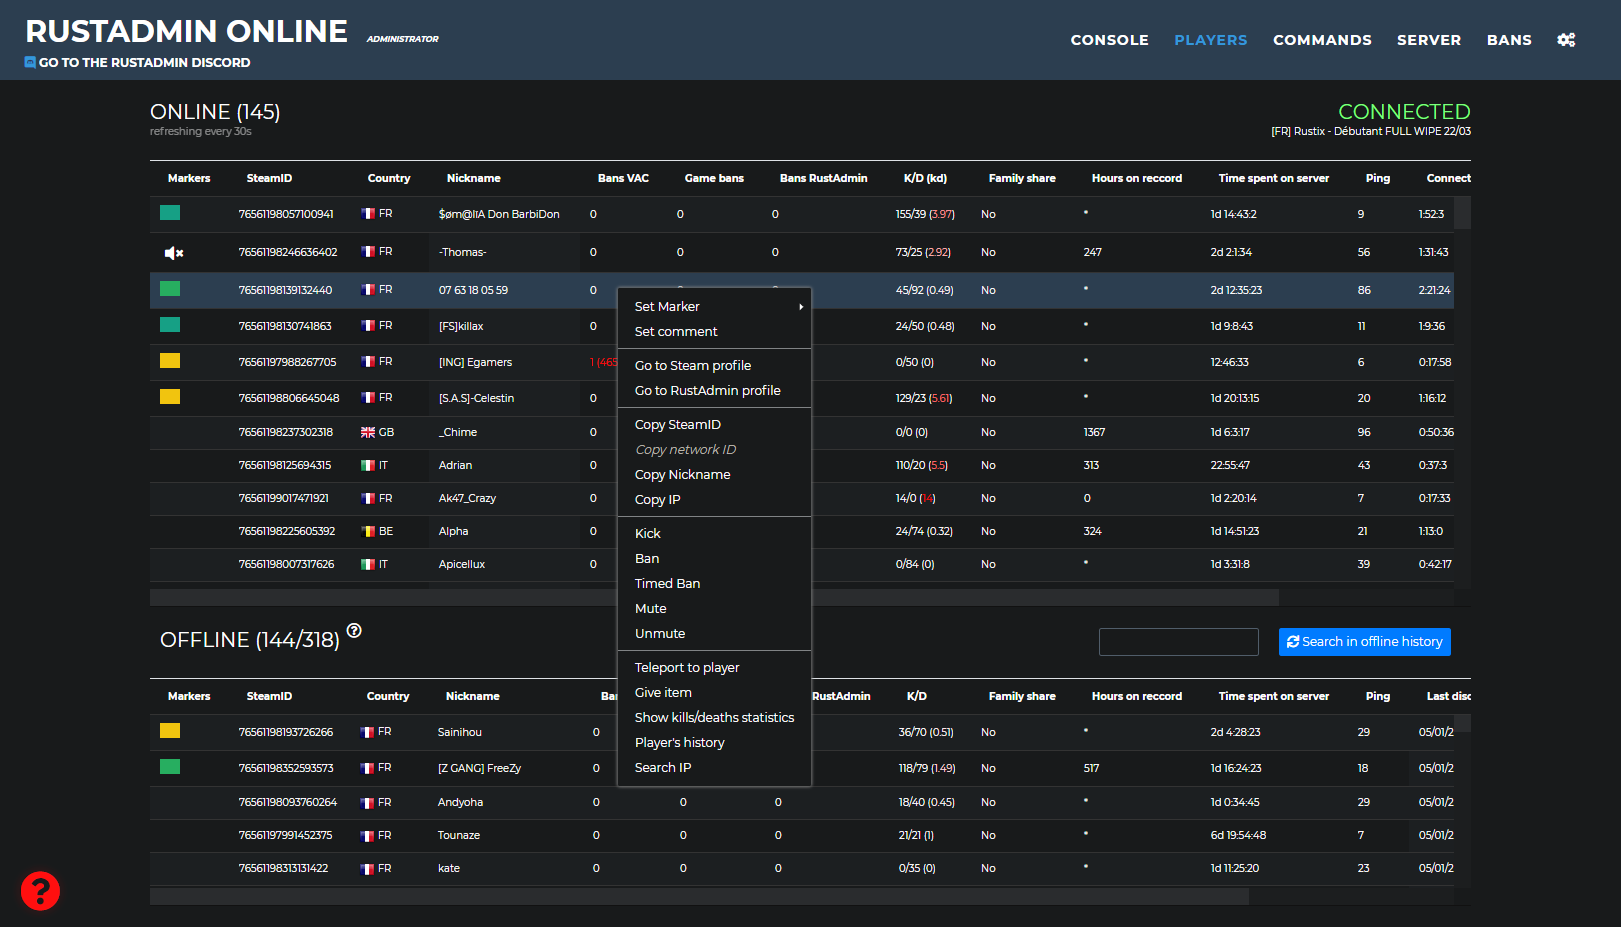The height and width of the screenshot is (927, 1621).
Task: Click the GB flag in _Chime's row
Action: pos(368,433)
